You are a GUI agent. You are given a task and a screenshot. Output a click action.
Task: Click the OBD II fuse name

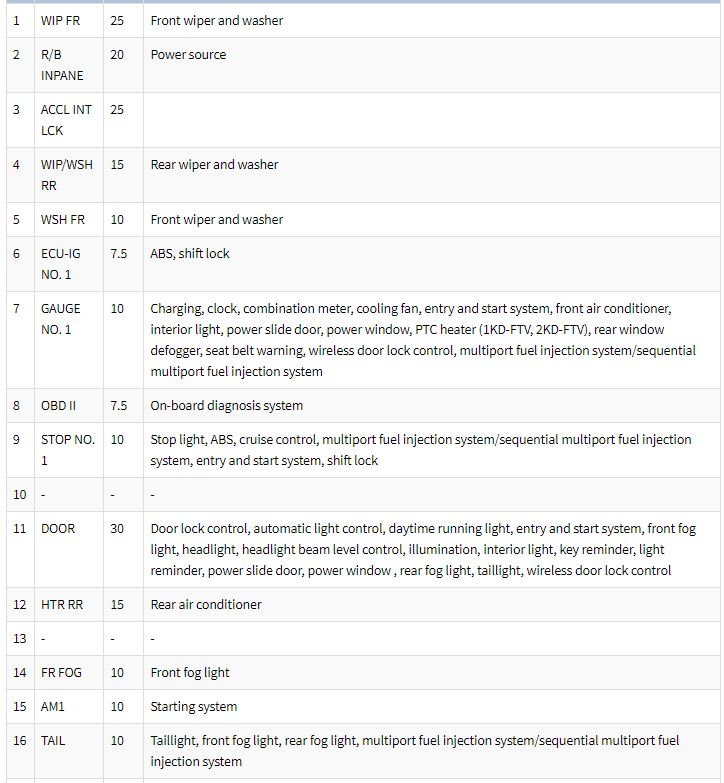58,405
